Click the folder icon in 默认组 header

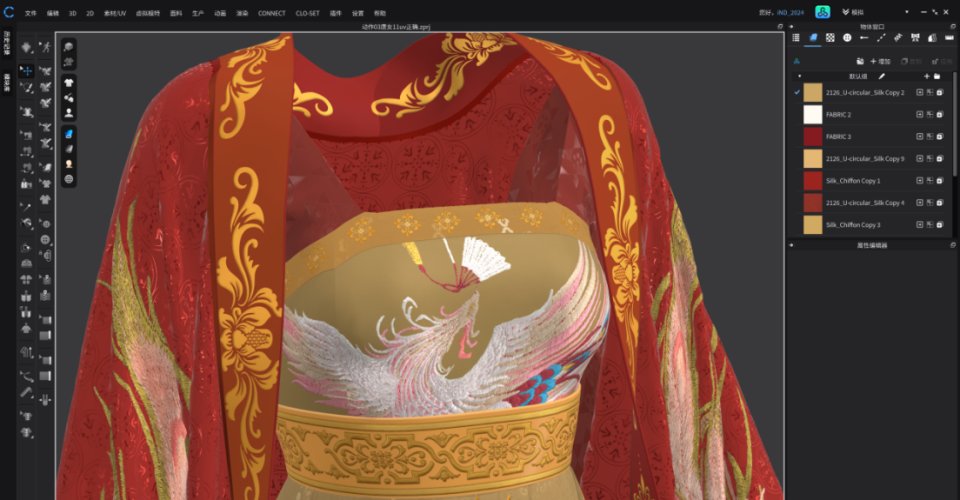point(937,76)
